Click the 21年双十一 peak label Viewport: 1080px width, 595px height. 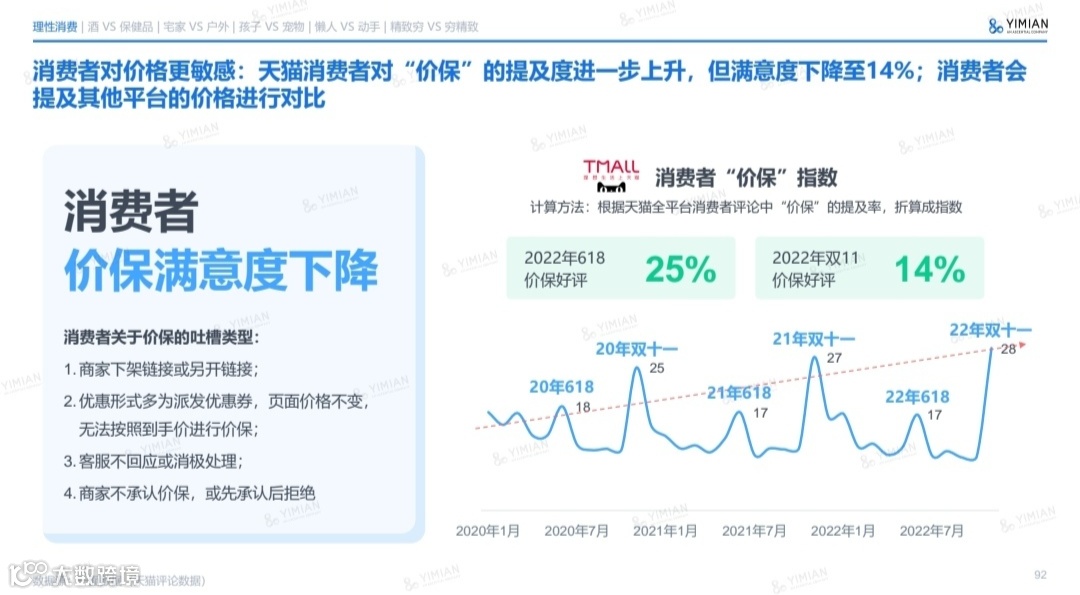click(x=813, y=340)
